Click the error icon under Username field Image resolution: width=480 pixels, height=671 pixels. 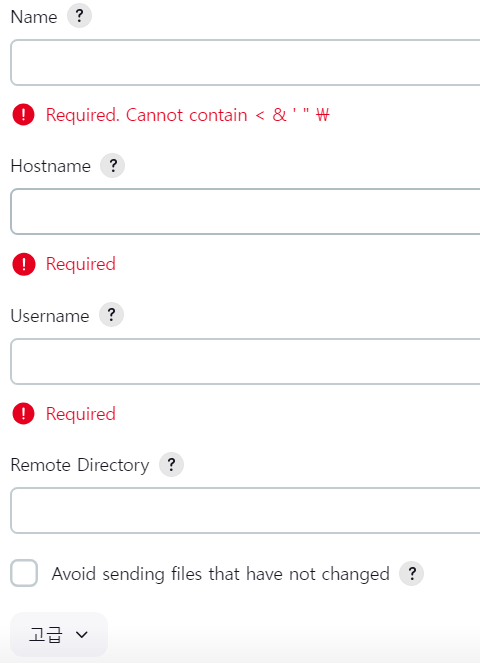[x=24, y=414]
